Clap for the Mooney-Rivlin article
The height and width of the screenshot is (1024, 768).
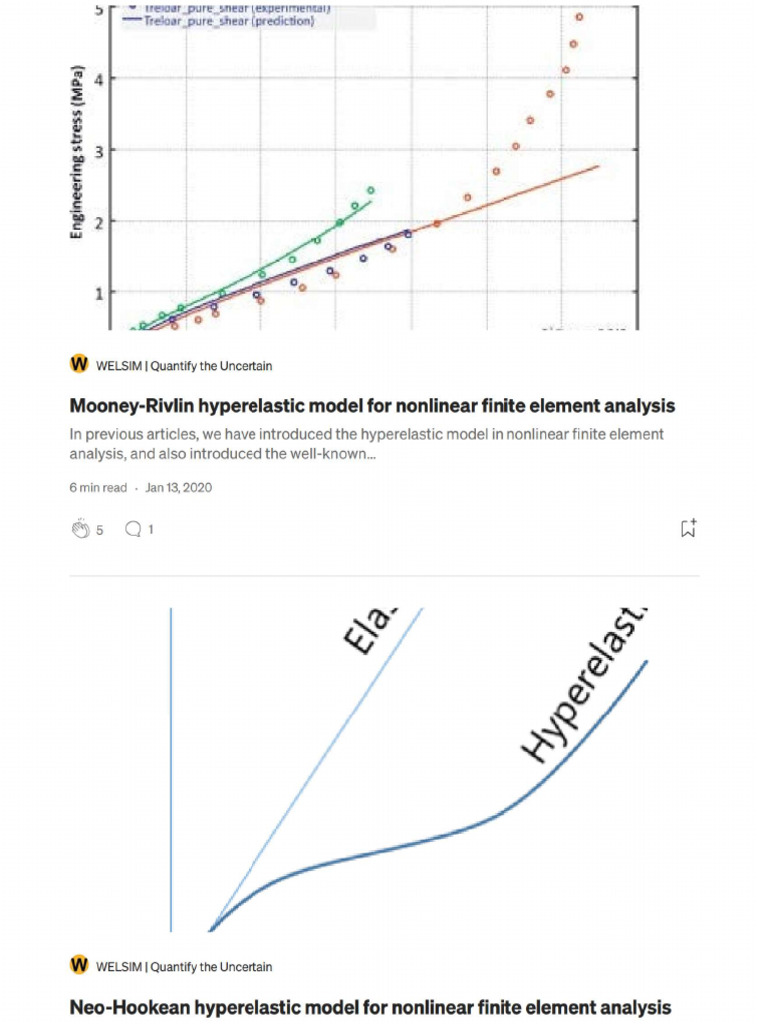82,529
